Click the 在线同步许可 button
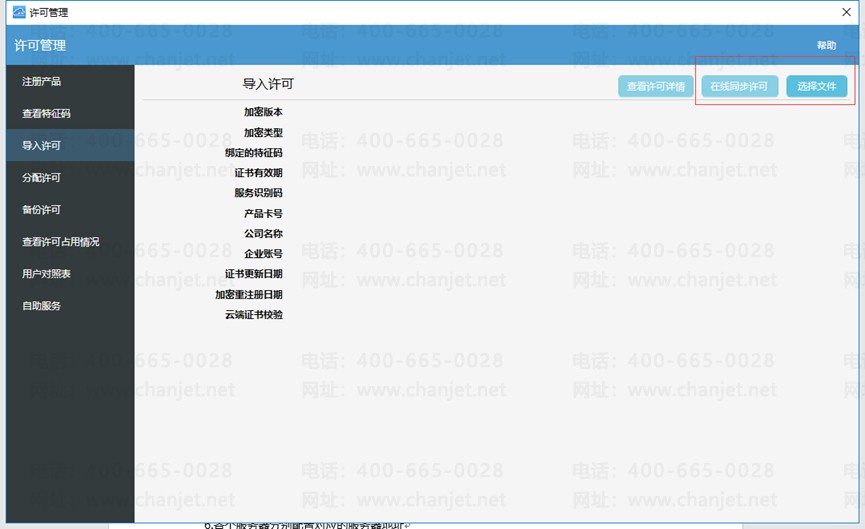Viewport: 865px width, 529px height. coord(739,86)
